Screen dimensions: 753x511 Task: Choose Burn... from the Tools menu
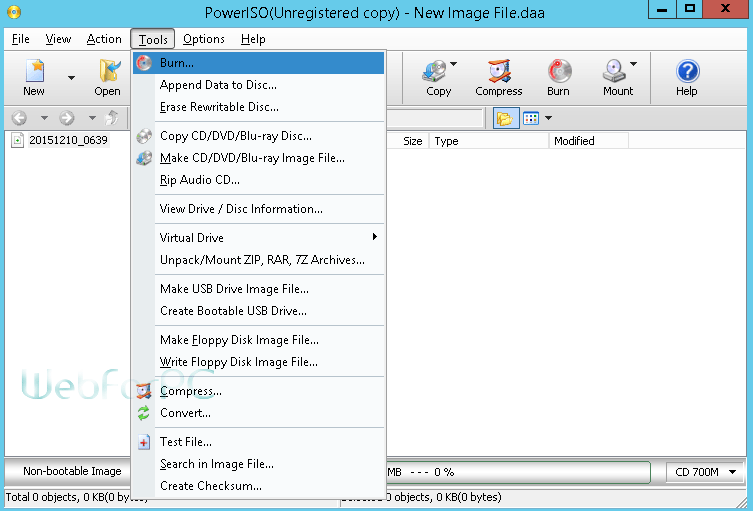tap(258, 63)
